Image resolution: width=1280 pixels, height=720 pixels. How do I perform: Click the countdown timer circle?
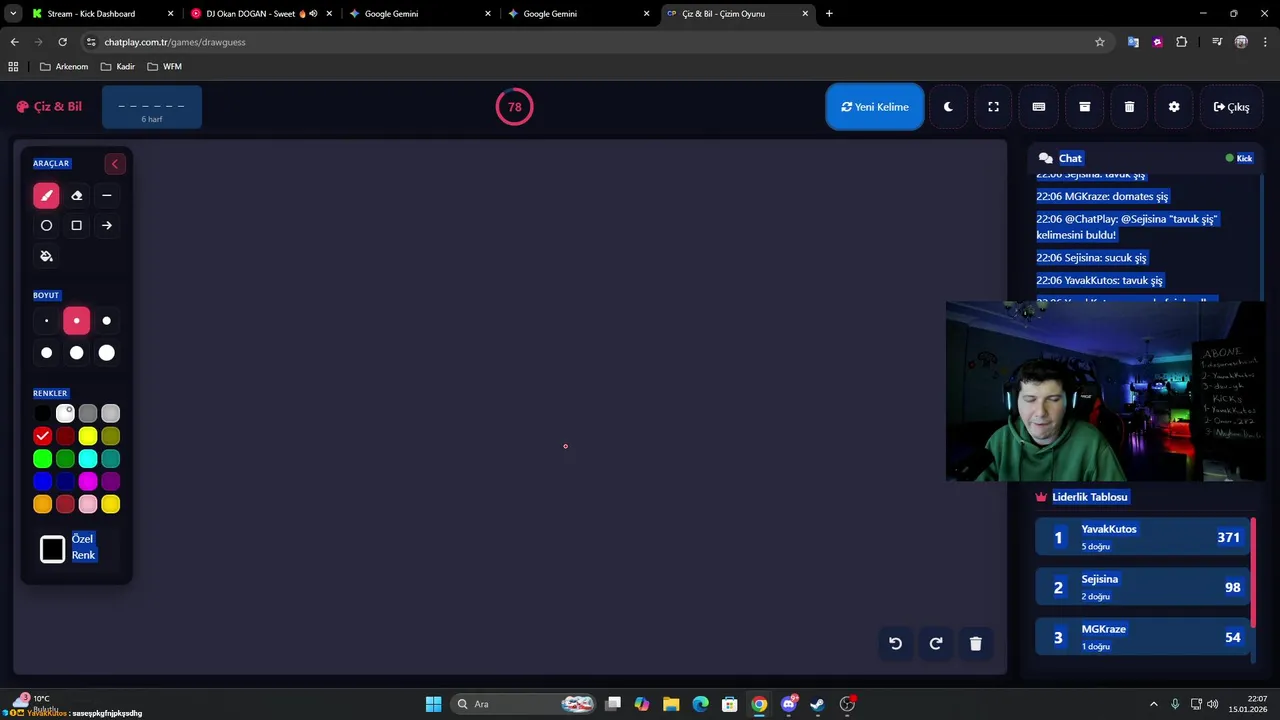[x=514, y=107]
